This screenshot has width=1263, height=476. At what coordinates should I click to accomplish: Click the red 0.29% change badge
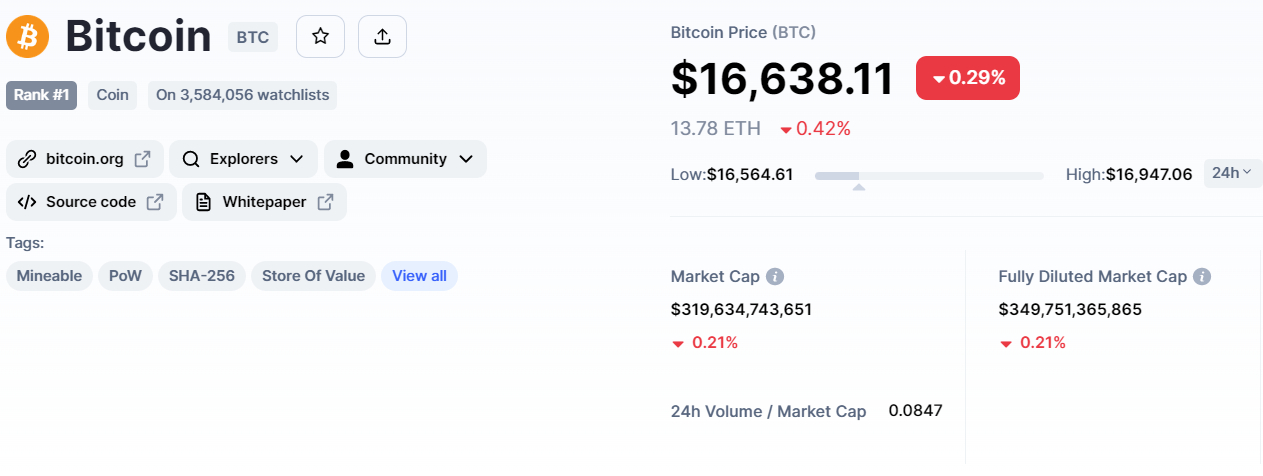click(967, 78)
